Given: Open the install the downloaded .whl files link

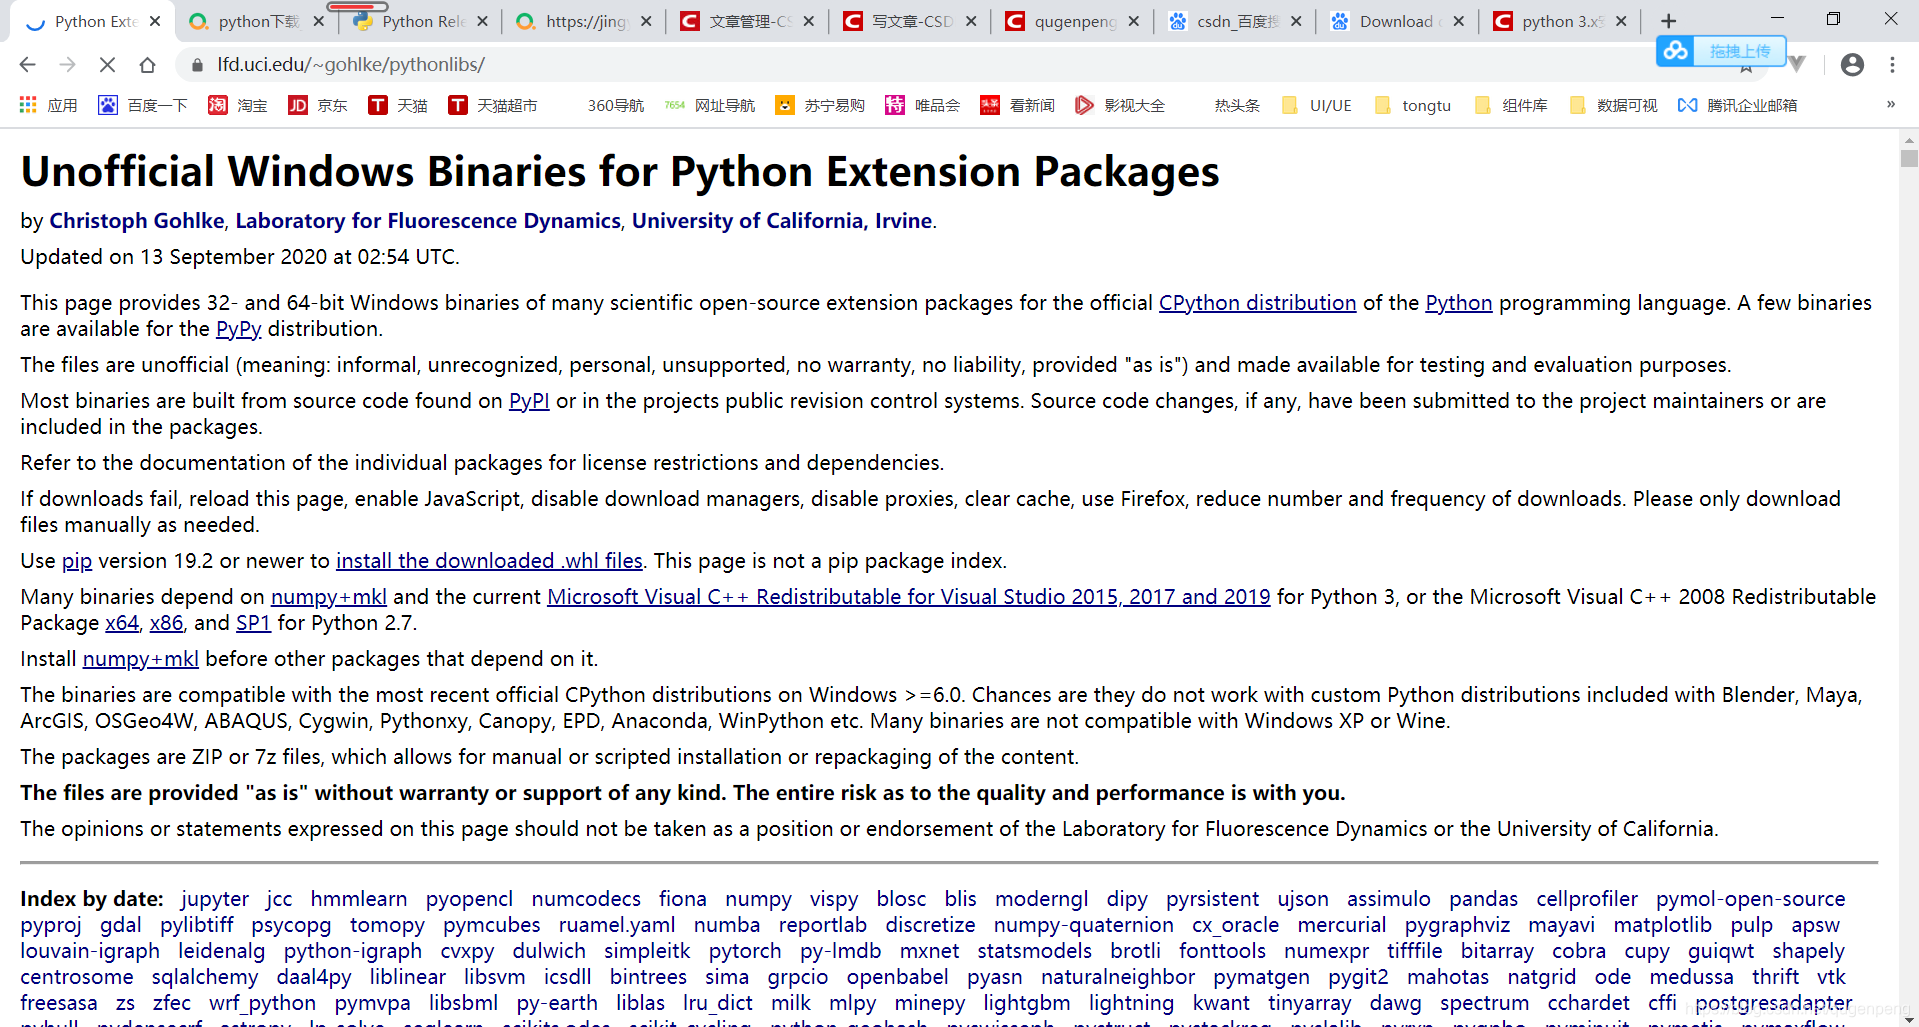Looking at the screenshot, I should [x=489, y=561].
